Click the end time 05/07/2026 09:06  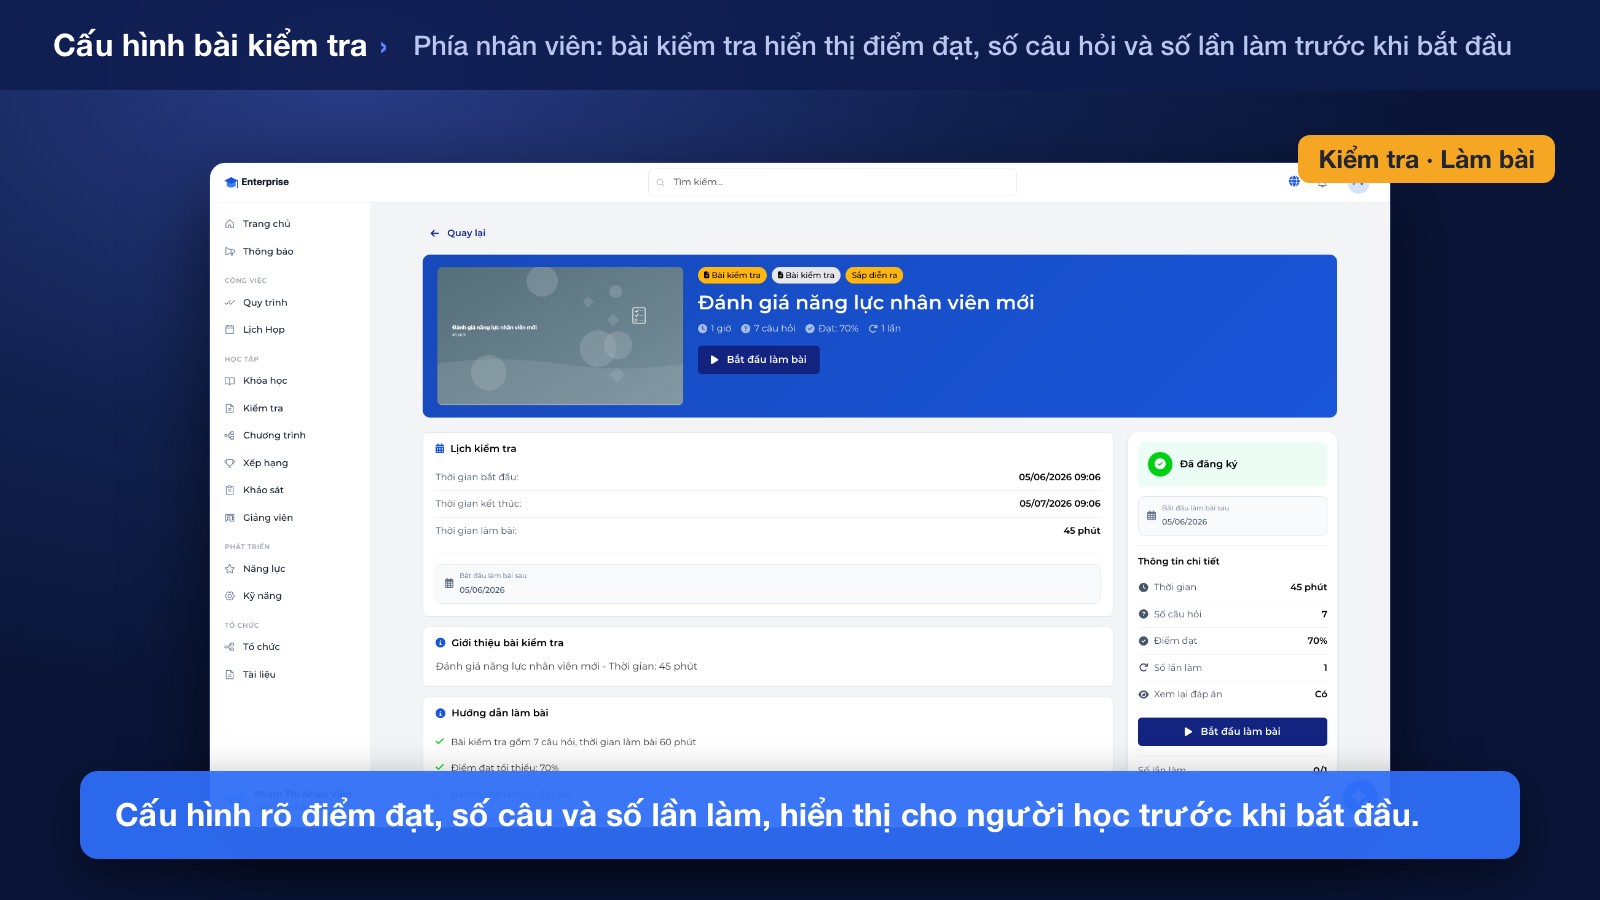[x=1060, y=504]
